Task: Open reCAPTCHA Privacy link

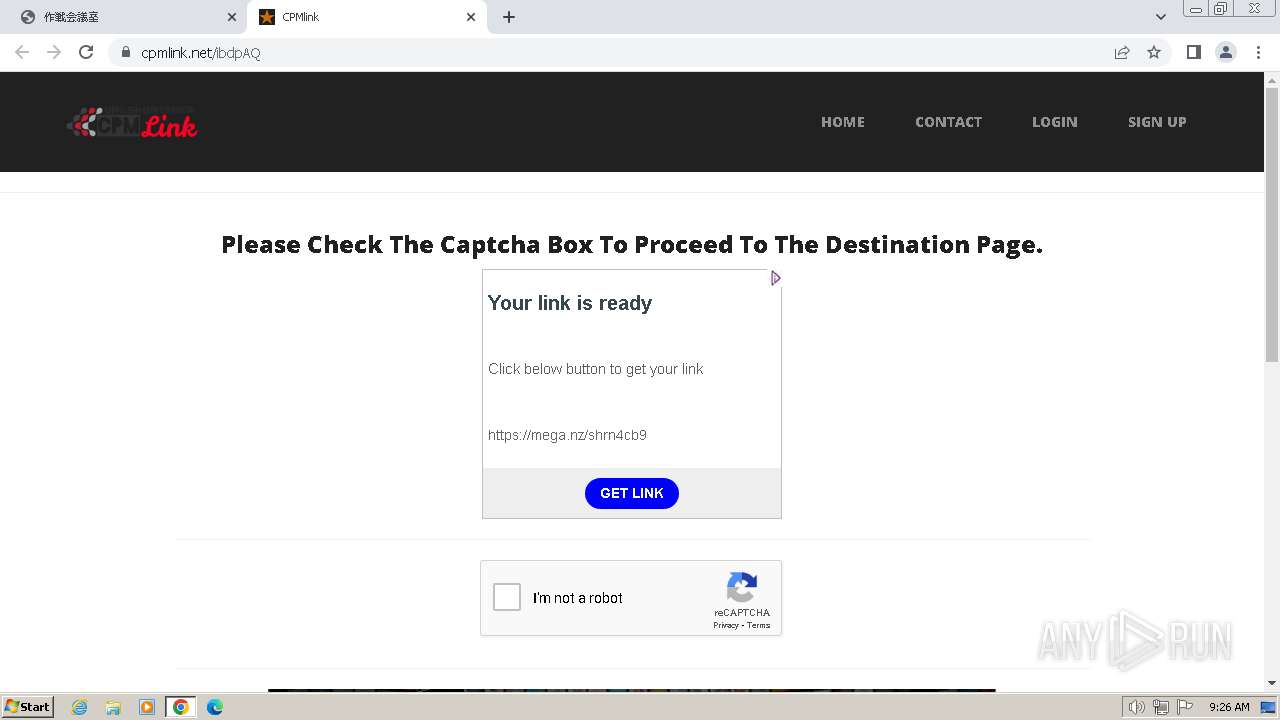Action: 725,625
